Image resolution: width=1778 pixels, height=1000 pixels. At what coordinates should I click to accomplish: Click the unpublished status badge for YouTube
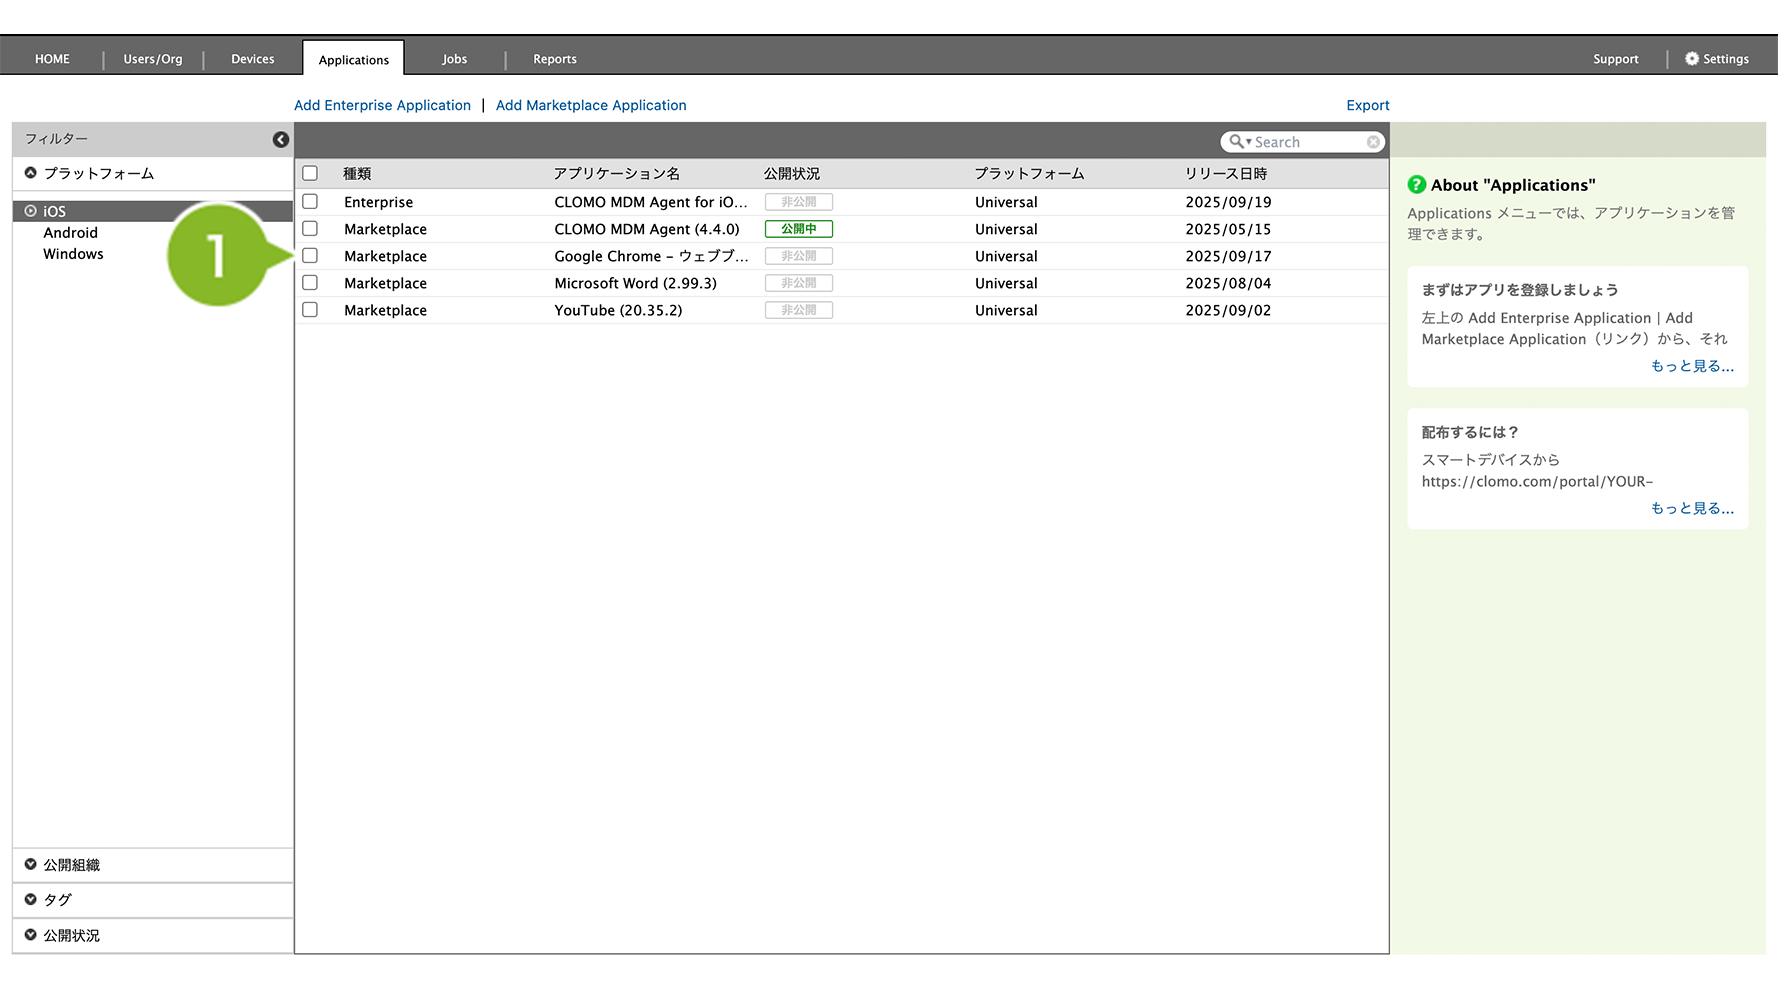(798, 310)
